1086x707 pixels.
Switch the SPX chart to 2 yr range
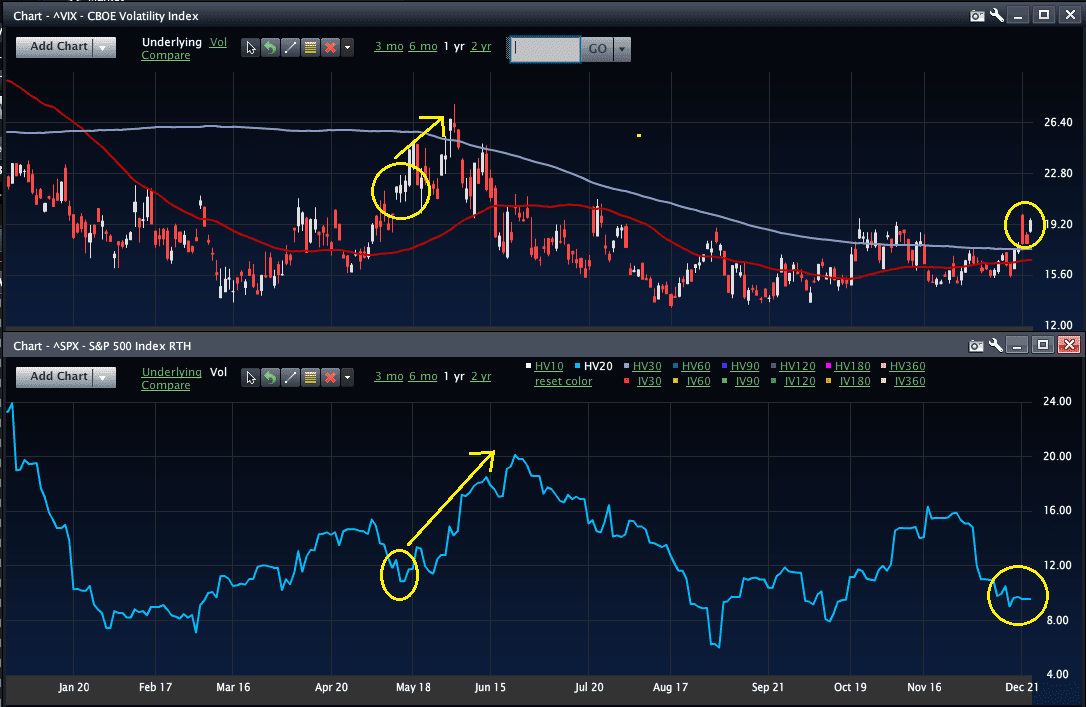[481, 376]
